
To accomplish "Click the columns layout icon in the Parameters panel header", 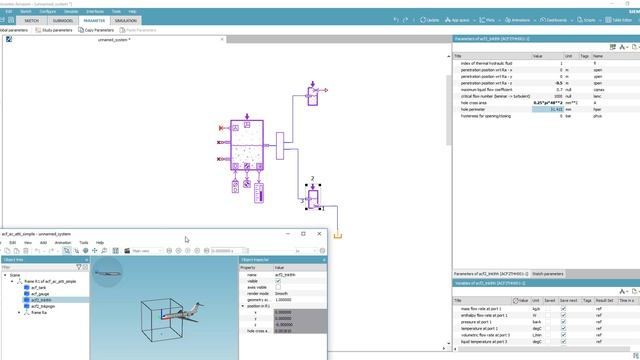I will click(x=613, y=47).
